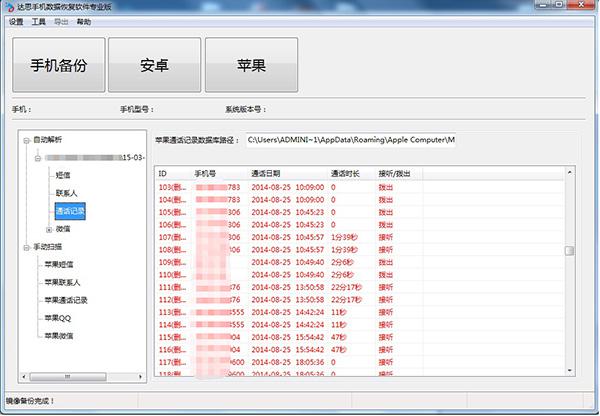The image size is (600, 416).
Task: Collapse the 手动扫描 tree node
Action: (x=25, y=247)
